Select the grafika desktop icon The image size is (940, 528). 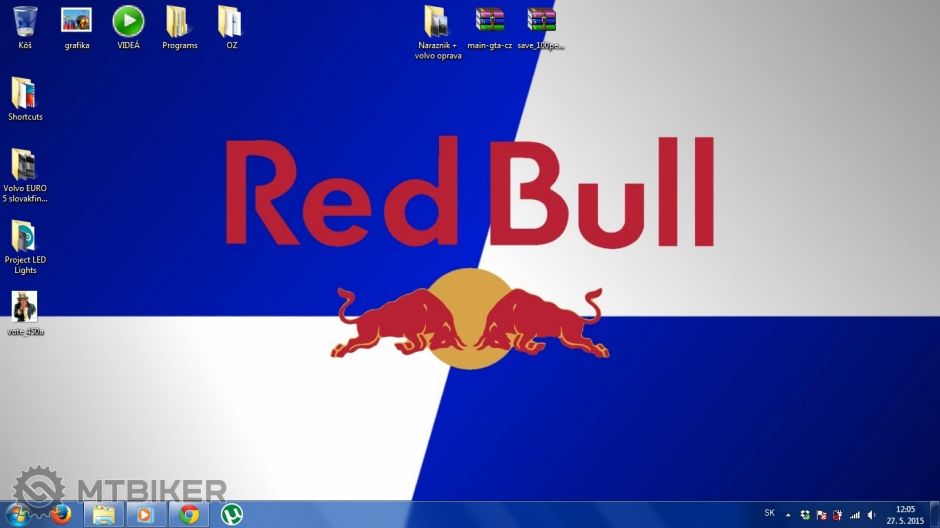point(77,21)
